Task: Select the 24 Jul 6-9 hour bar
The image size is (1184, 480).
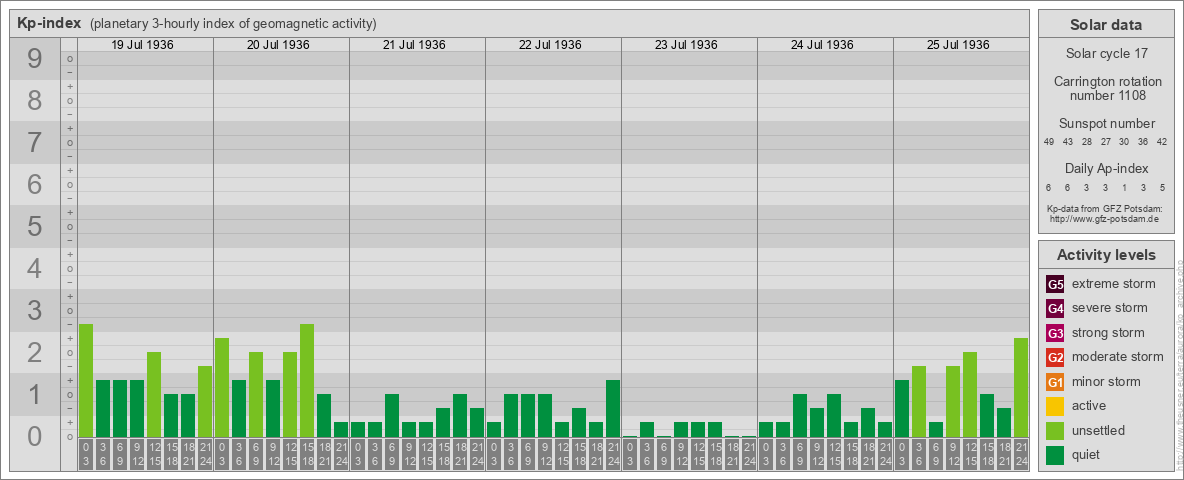Action: tap(800, 415)
